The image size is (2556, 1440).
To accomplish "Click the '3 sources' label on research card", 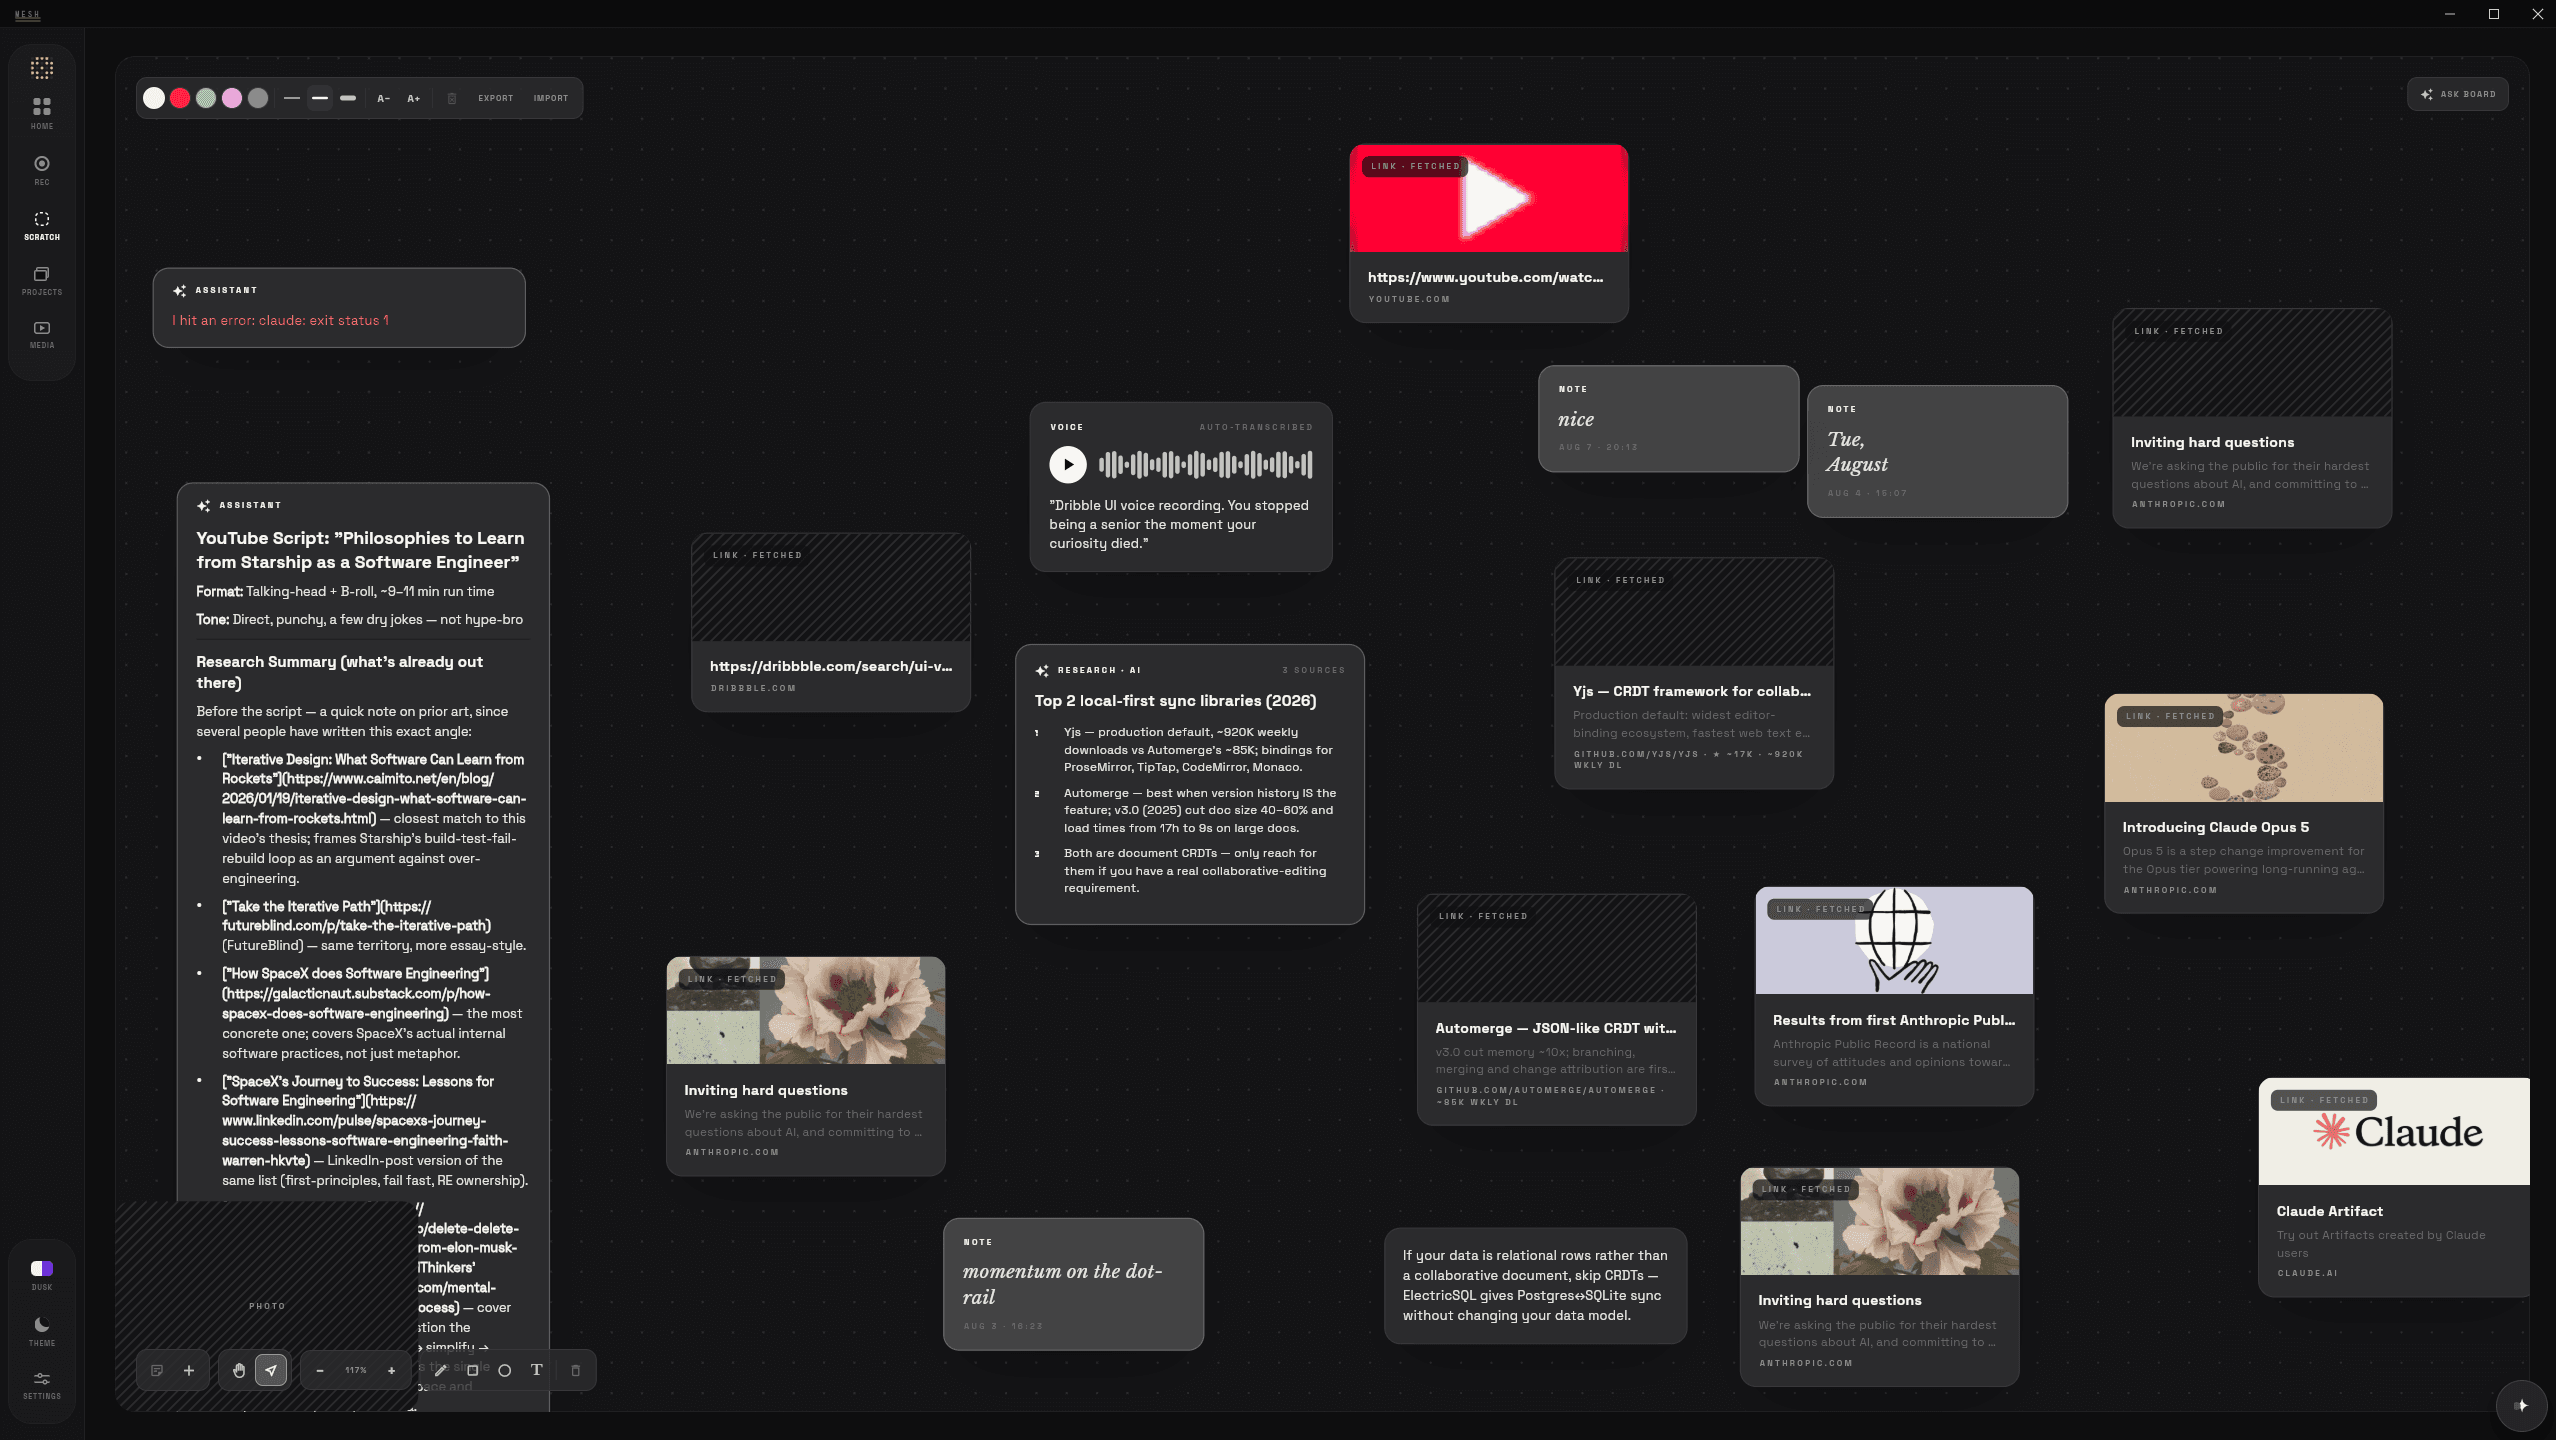I will click(1314, 670).
